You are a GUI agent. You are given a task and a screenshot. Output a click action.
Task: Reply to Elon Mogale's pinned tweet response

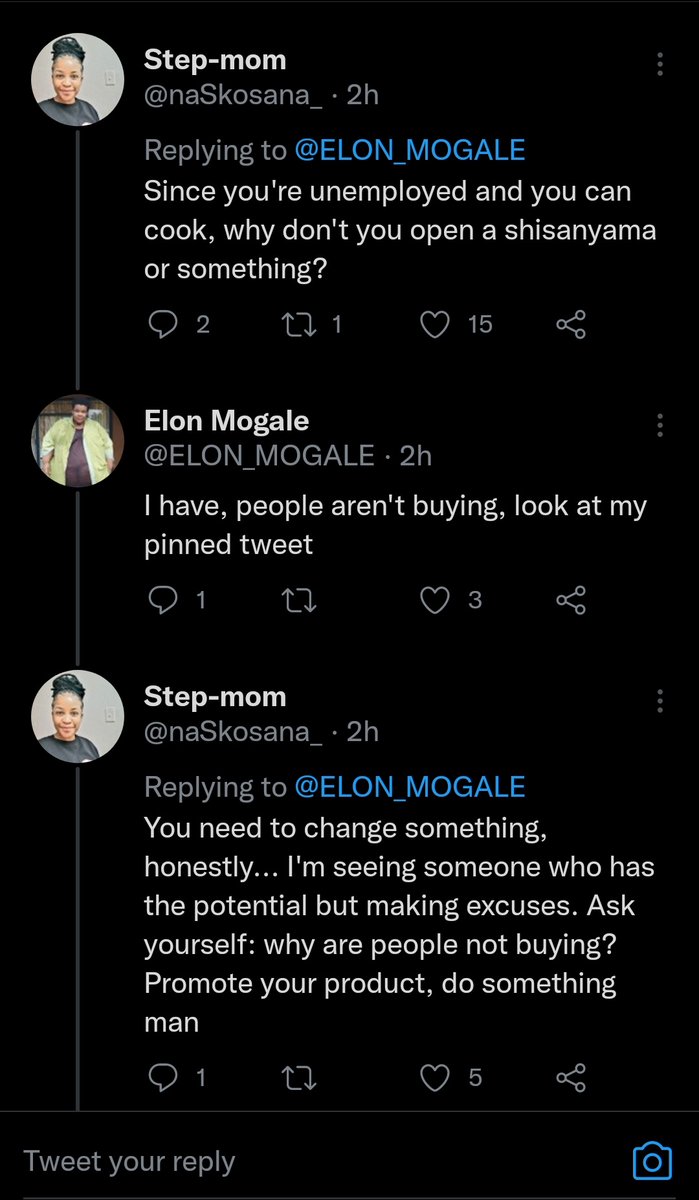pyautogui.click(x=162, y=600)
